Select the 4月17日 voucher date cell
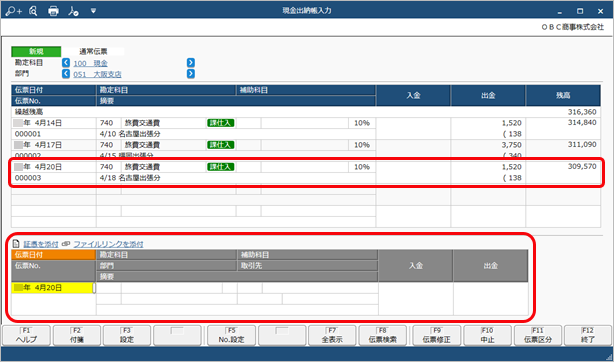Screen dimensions: 614x362 coord(54,145)
